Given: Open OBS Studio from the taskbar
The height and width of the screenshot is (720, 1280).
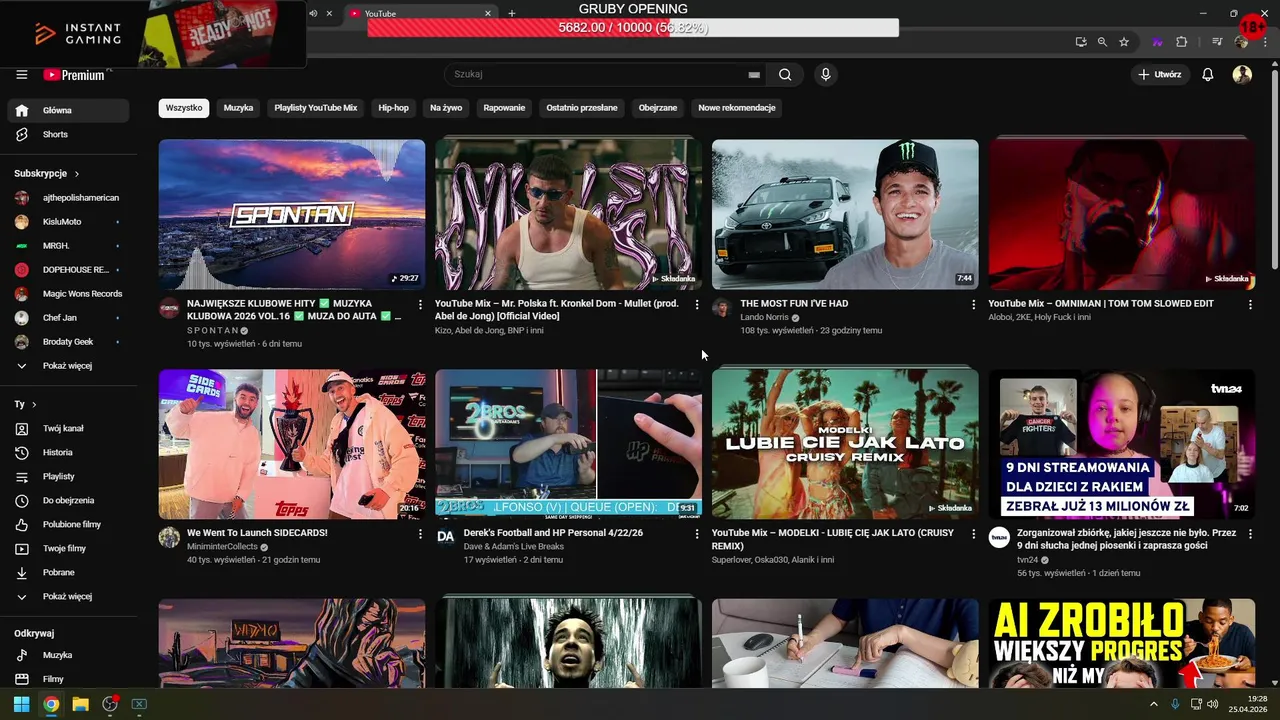Looking at the screenshot, I should pyautogui.click(x=110, y=704).
